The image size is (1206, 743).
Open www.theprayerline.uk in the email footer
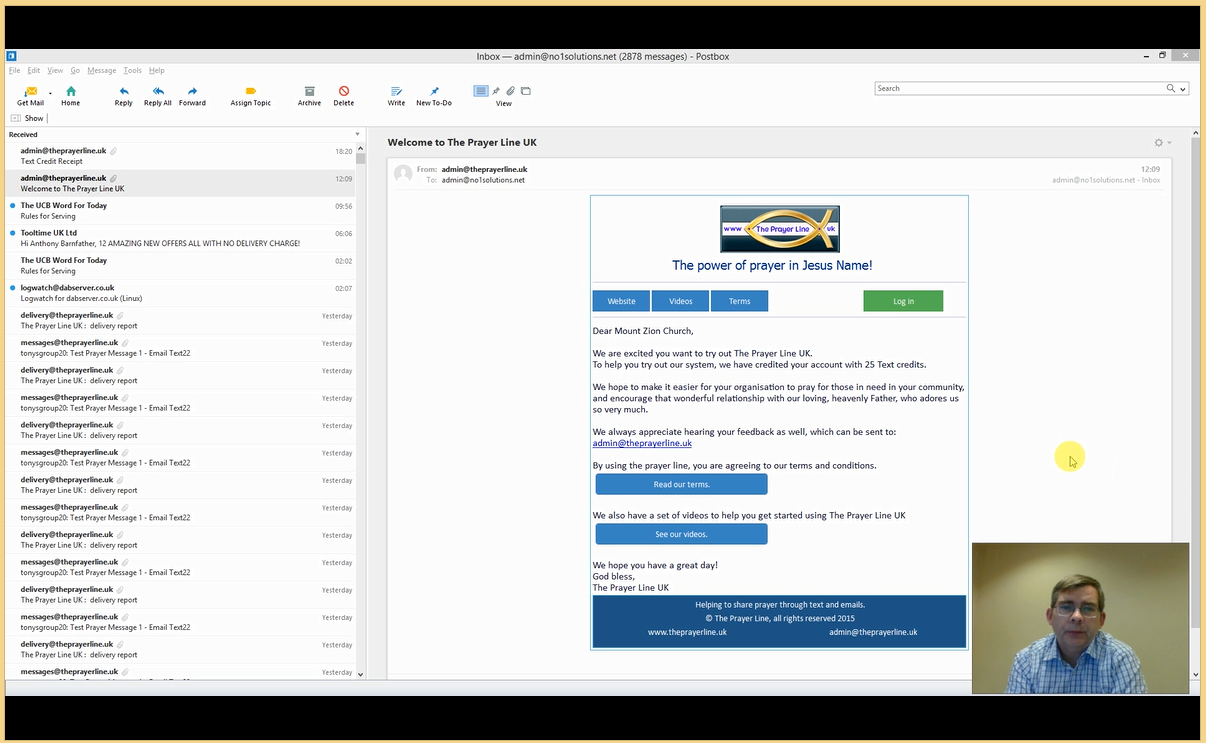687,632
